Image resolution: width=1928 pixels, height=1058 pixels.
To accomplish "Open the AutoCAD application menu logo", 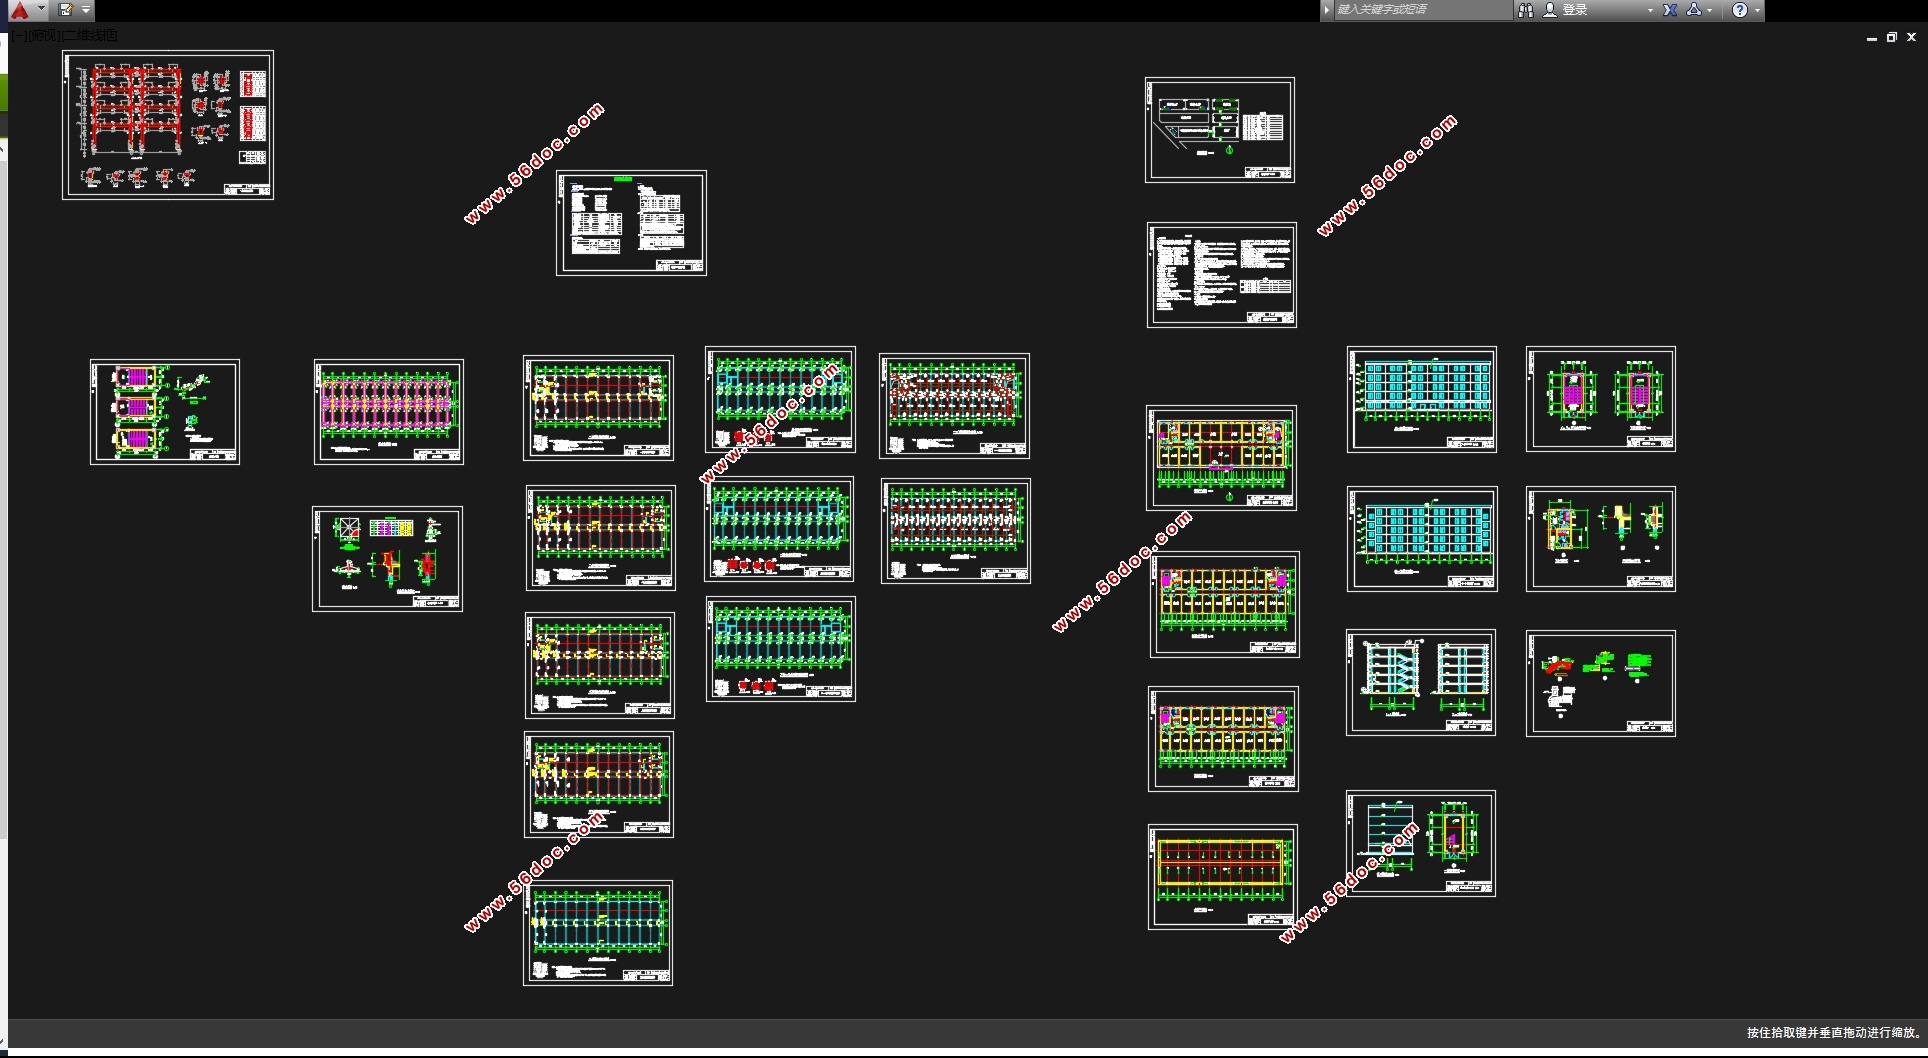I will tap(20, 10).
